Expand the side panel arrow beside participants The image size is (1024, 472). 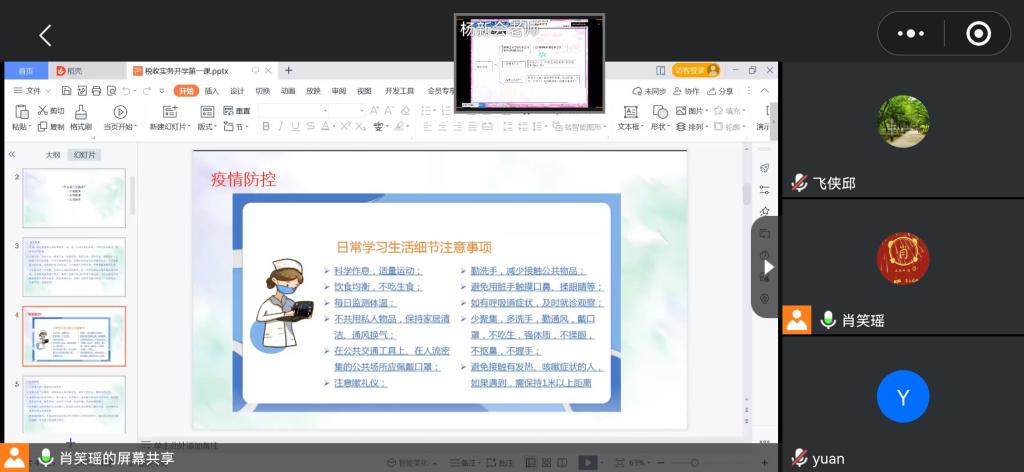tap(768, 268)
